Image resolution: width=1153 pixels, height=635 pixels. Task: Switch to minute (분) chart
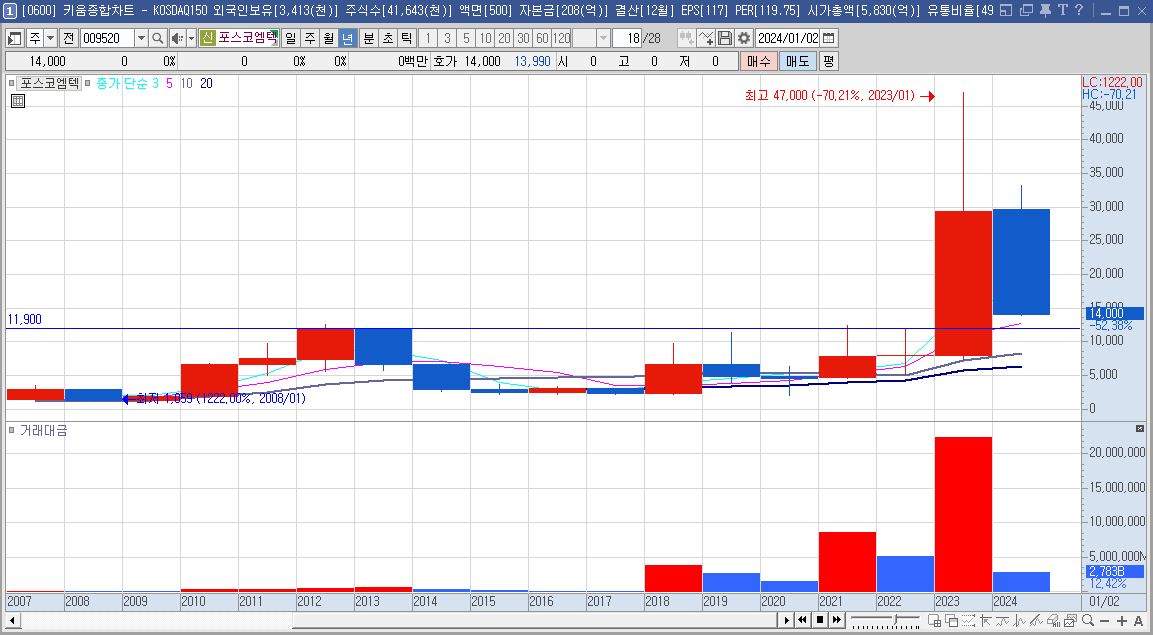point(369,38)
